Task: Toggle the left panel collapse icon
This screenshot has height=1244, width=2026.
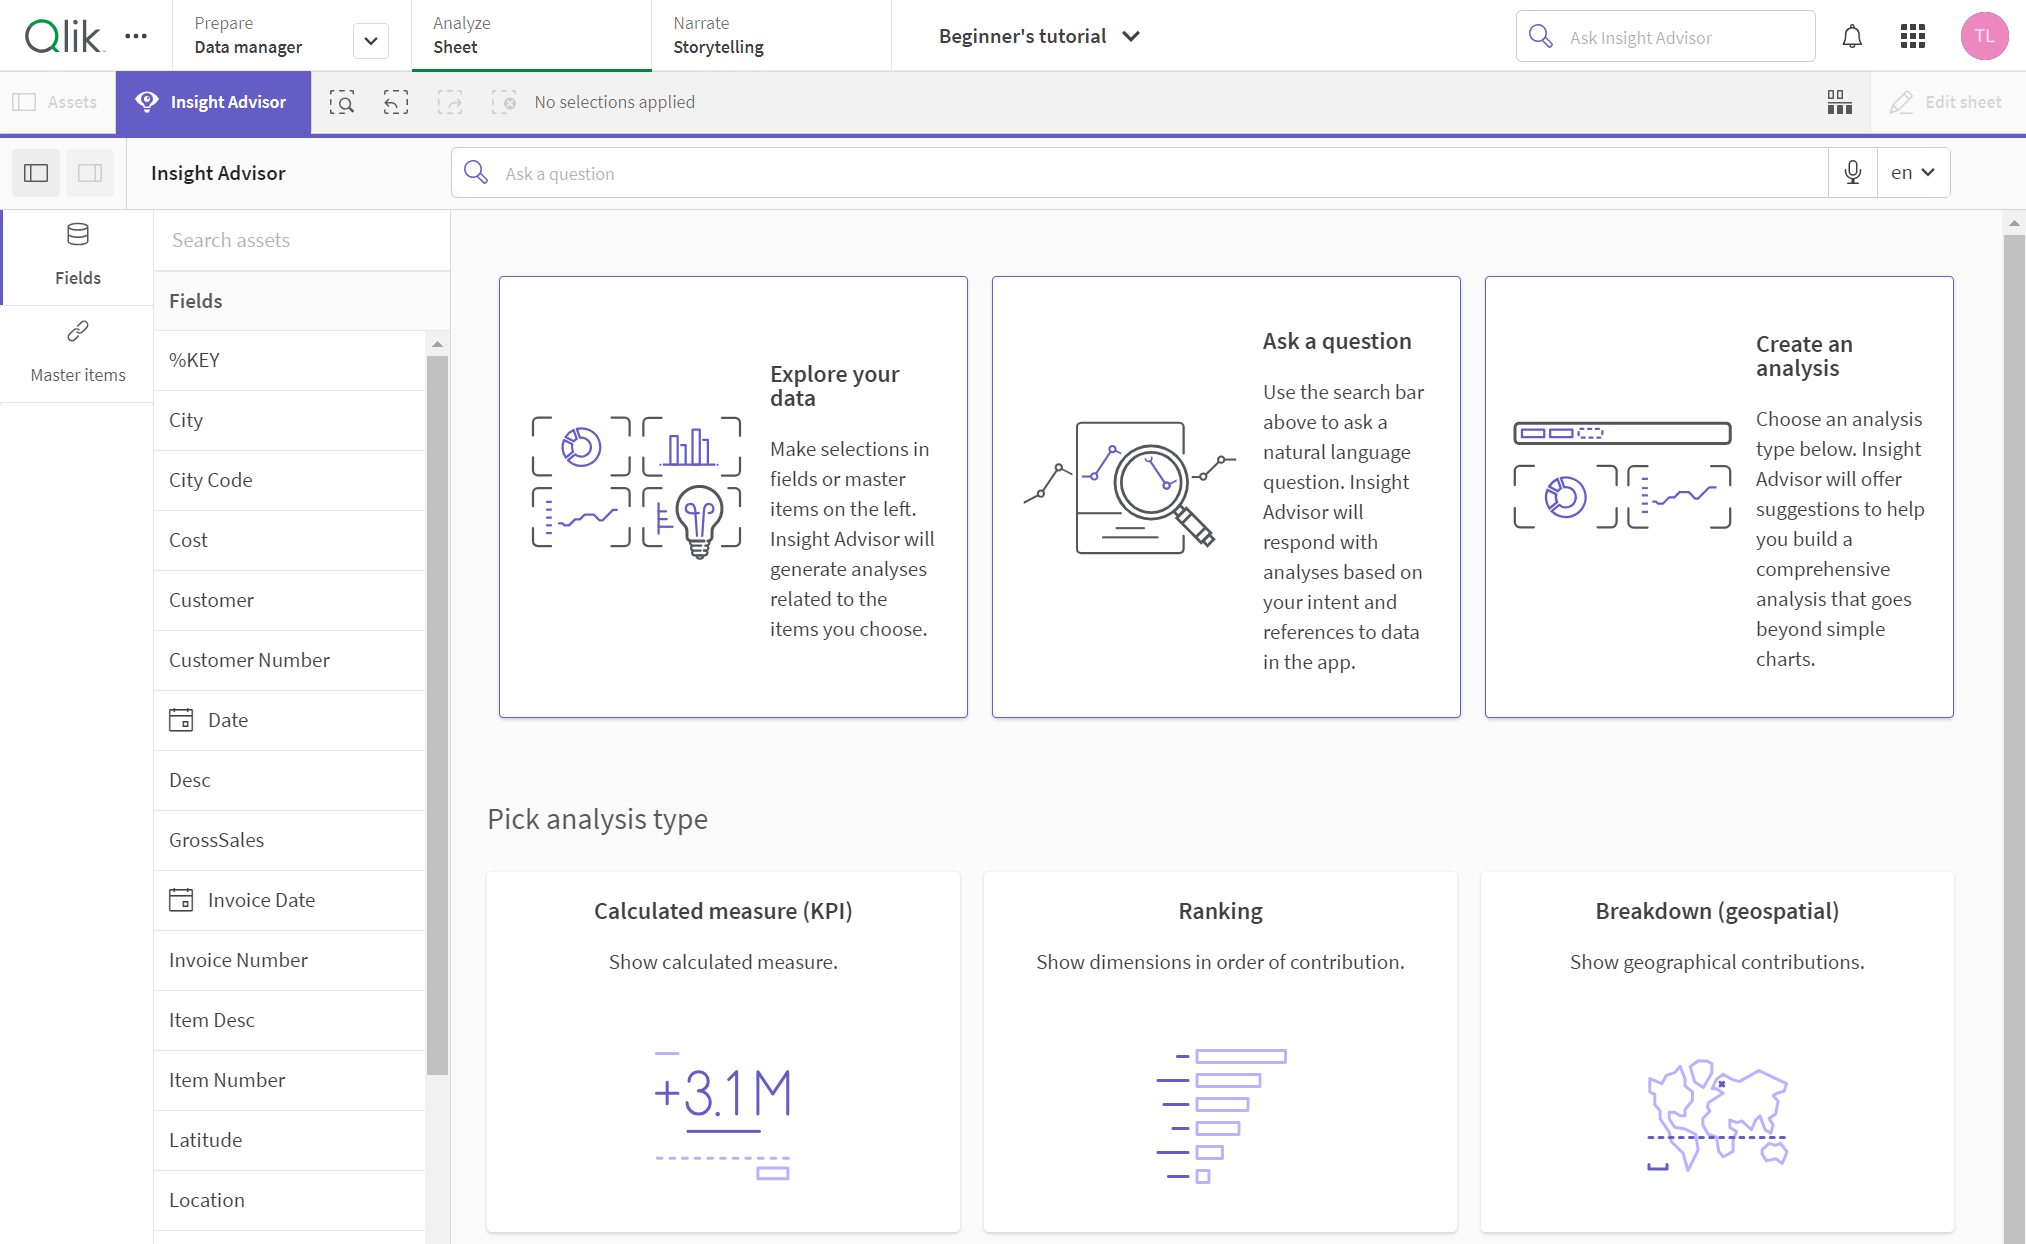Action: click(x=36, y=172)
